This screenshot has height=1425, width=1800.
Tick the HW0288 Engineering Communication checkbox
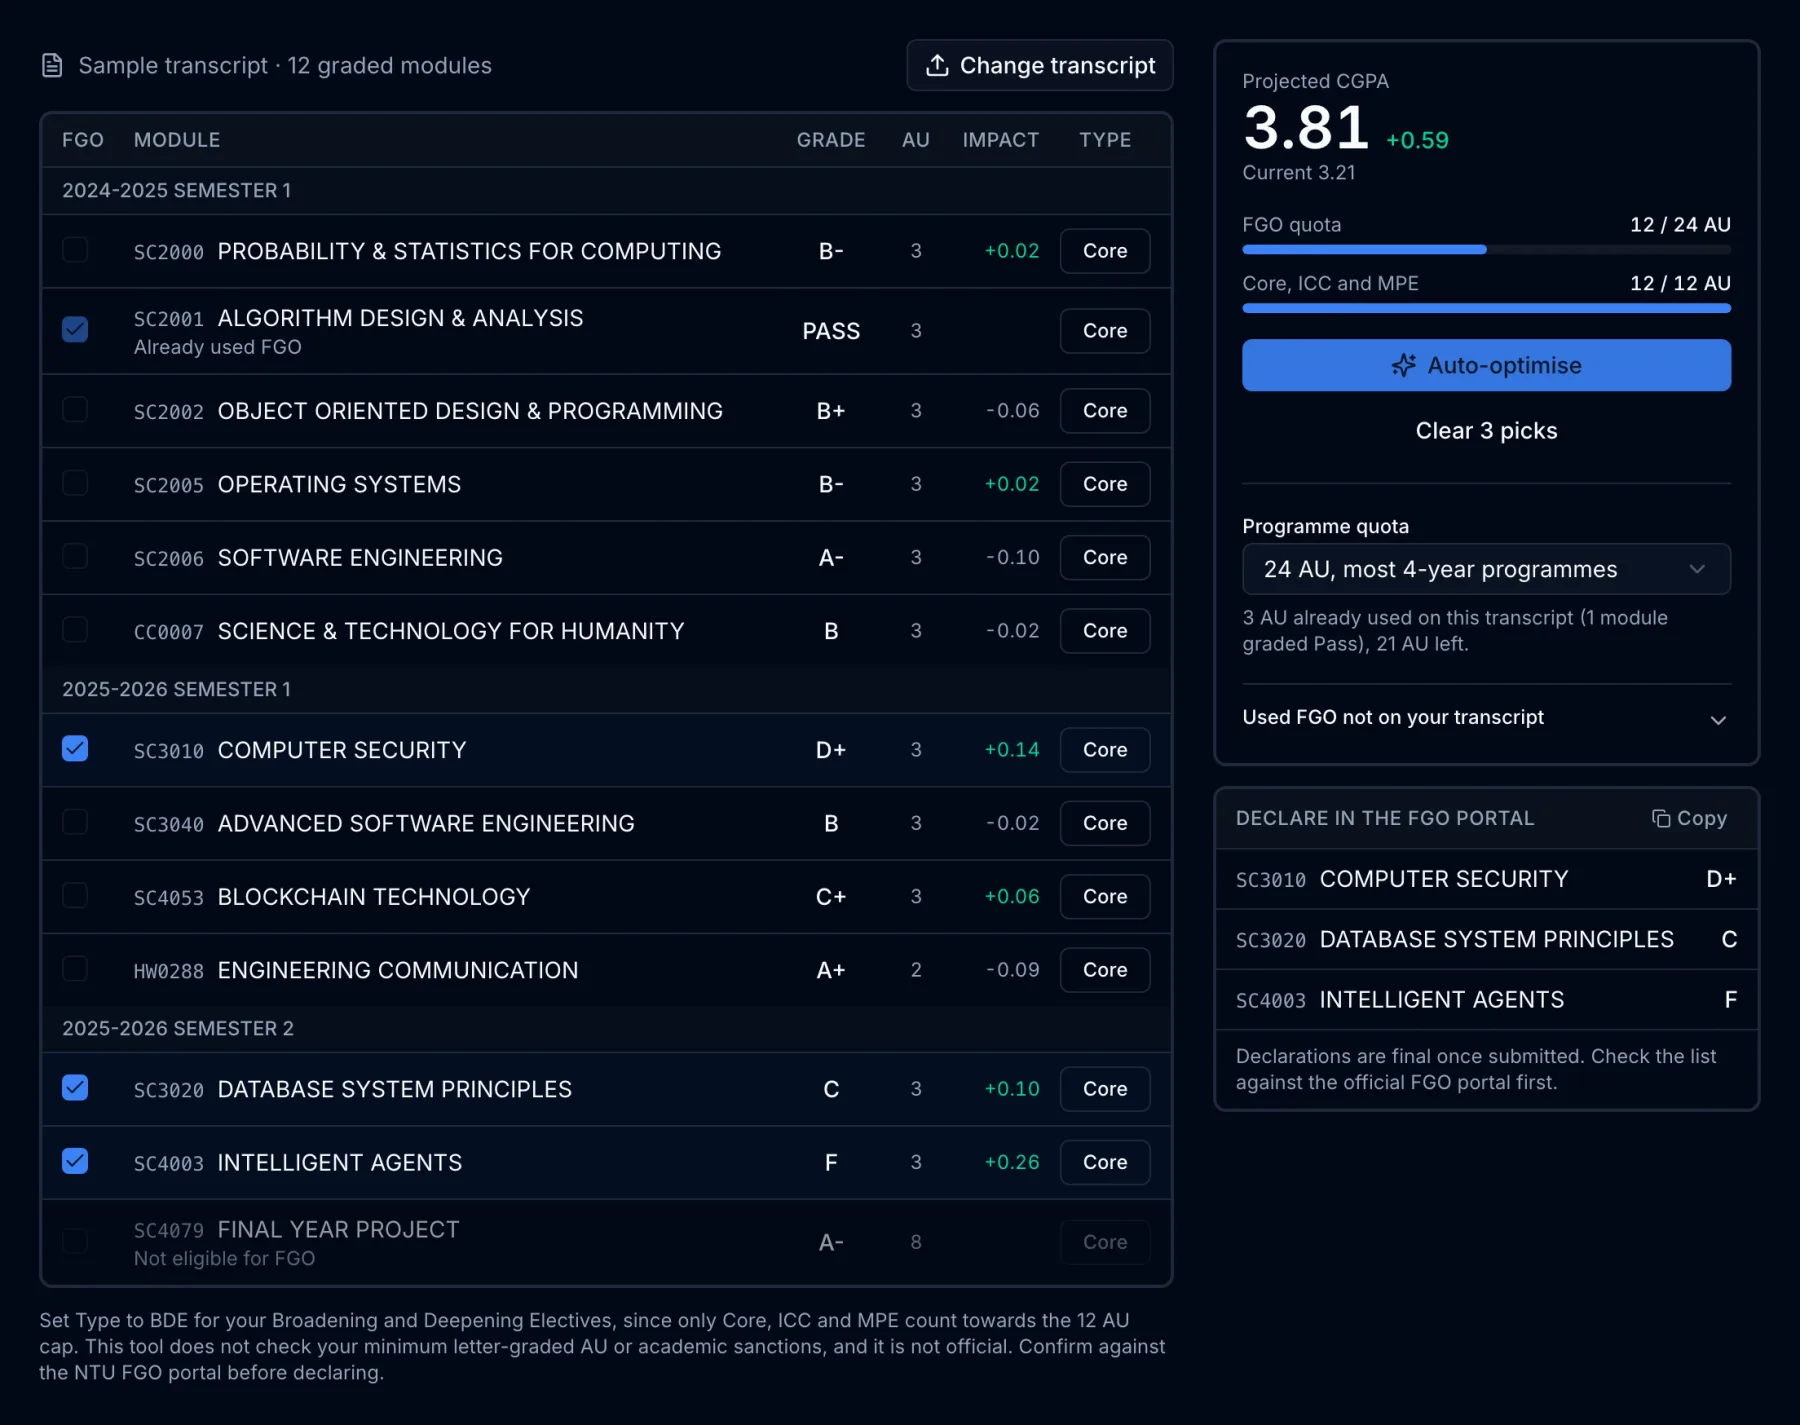(75, 969)
